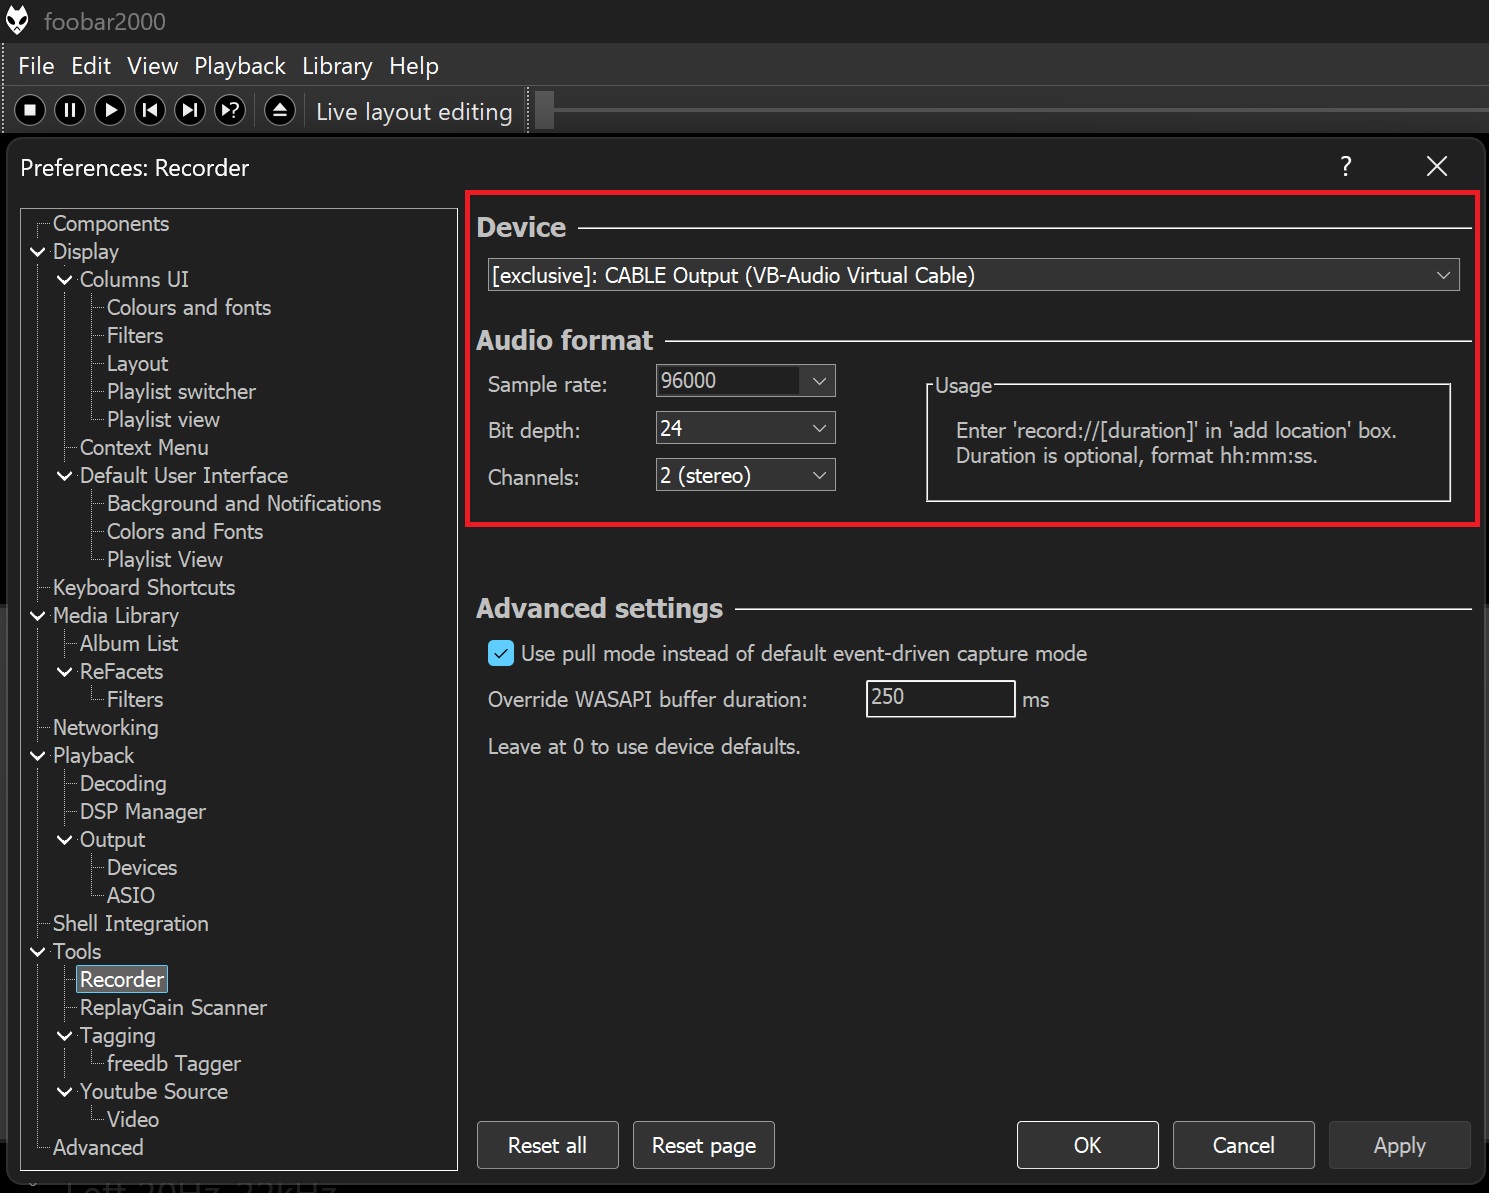Collapse the Tagging tree node
The height and width of the screenshot is (1193, 1489).
click(65, 1036)
